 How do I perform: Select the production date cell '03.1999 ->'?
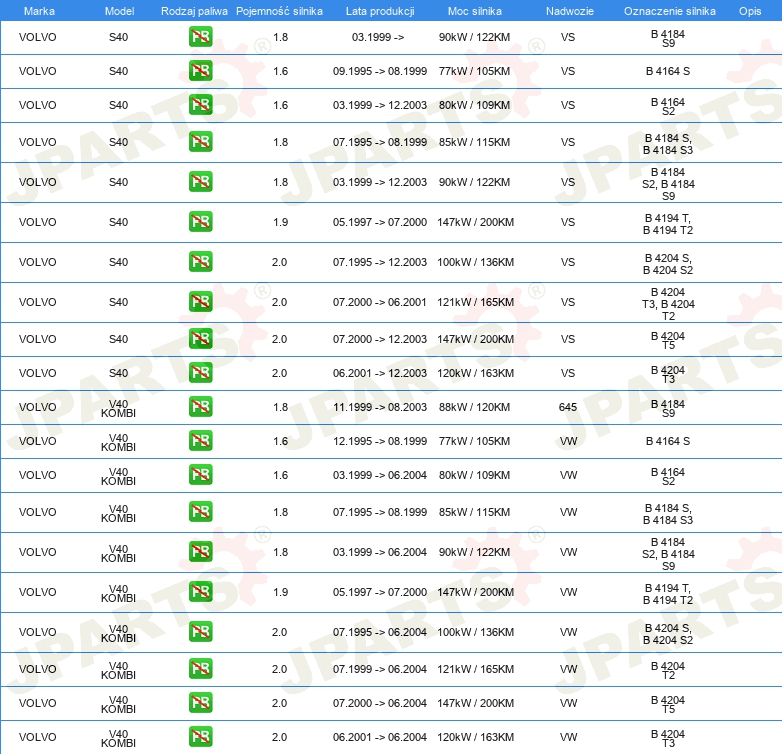pos(378,37)
